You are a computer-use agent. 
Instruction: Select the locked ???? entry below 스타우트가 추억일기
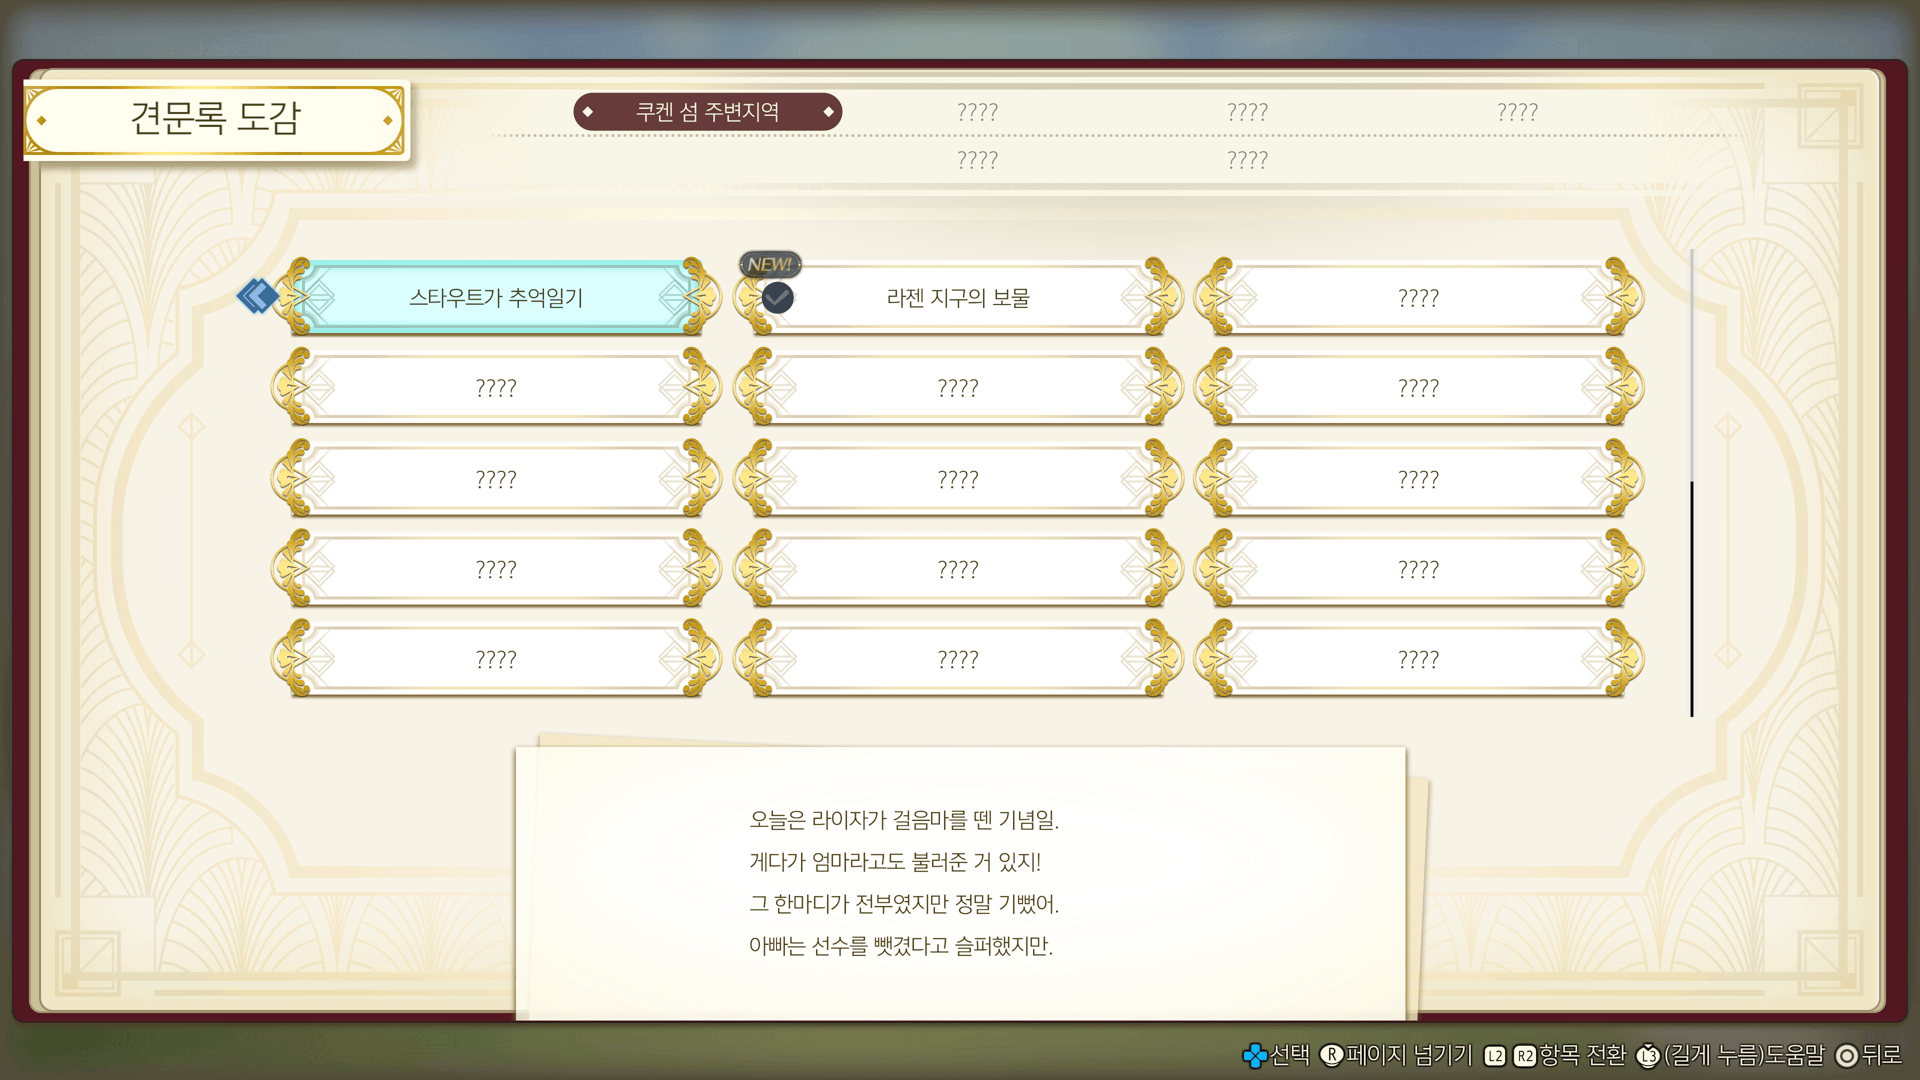pyautogui.click(x=496, y=388)
